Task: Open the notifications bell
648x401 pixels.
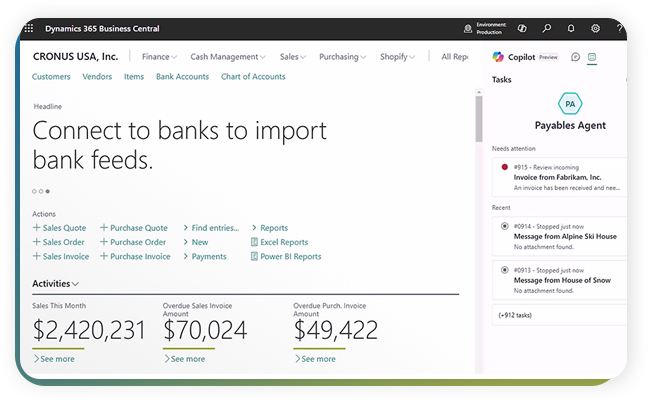Action: (571, 28)
